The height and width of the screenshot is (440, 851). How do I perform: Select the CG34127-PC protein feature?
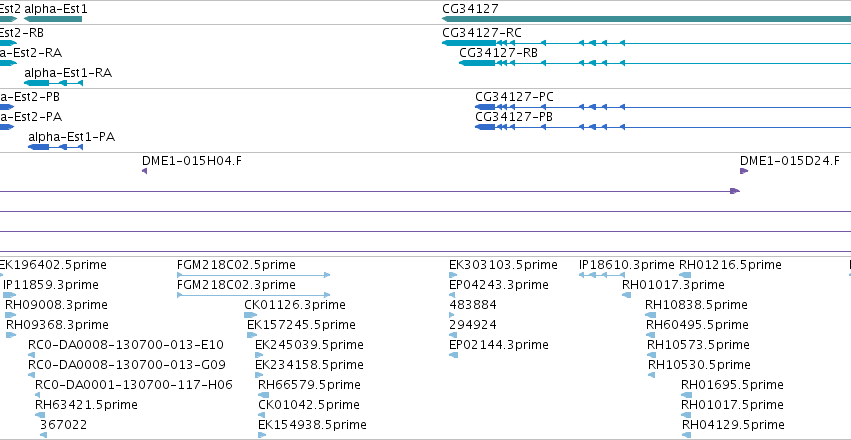(x=663, y=107)
